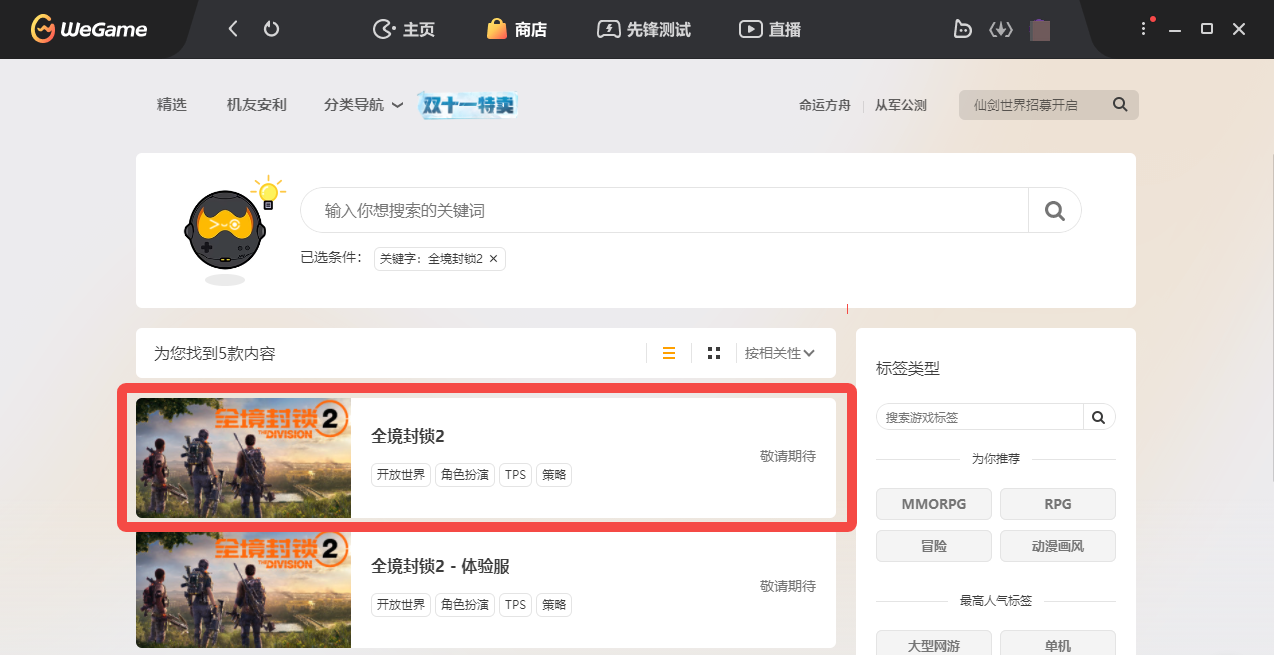
Task: Expand the 按相关性 sort dropdown
Action: pyautogui.click(x=779, y=353)
